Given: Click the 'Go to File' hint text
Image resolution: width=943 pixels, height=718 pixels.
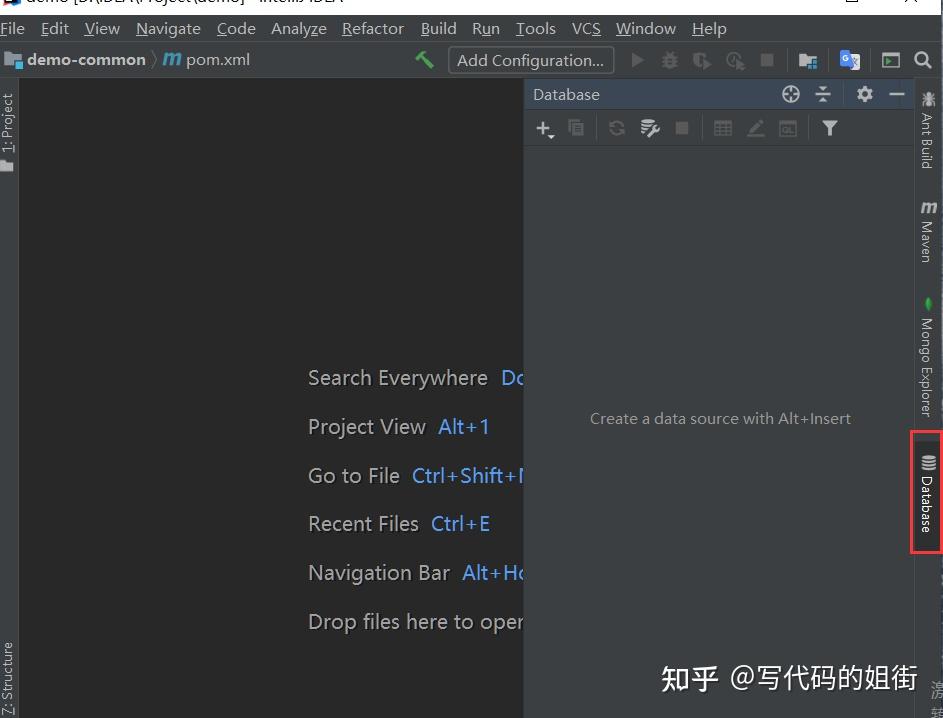Looking at the screenshot, I should 354,476.
